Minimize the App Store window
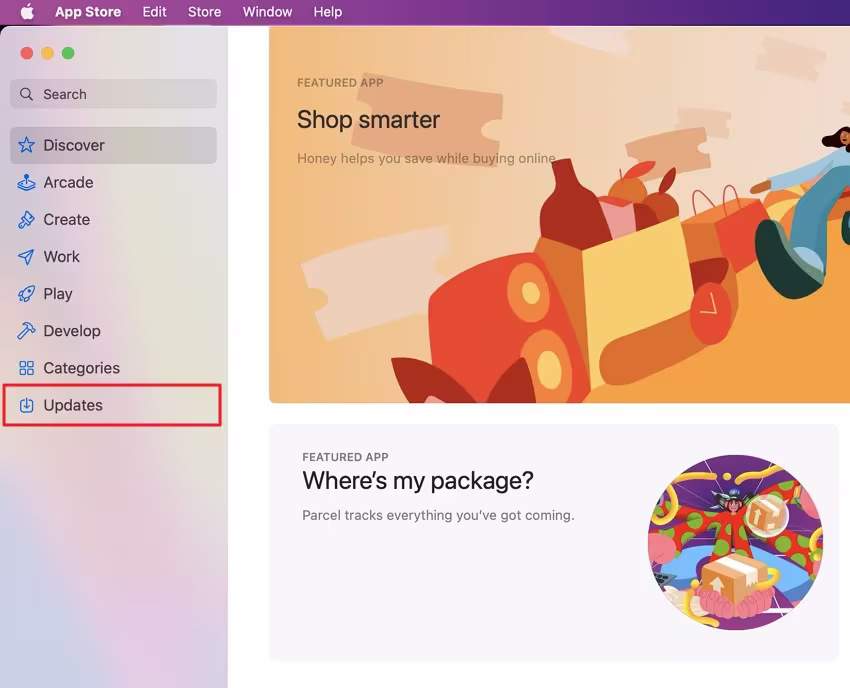 click(48, 53)
